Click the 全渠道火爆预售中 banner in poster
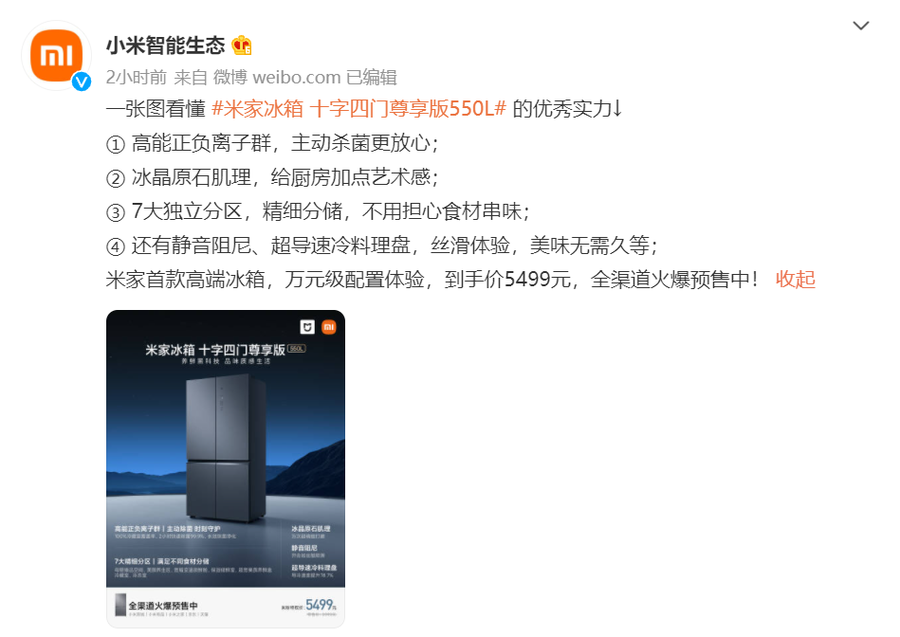This screenshot has height=637, width=900. pyautogui.click(x=163, y=605)
